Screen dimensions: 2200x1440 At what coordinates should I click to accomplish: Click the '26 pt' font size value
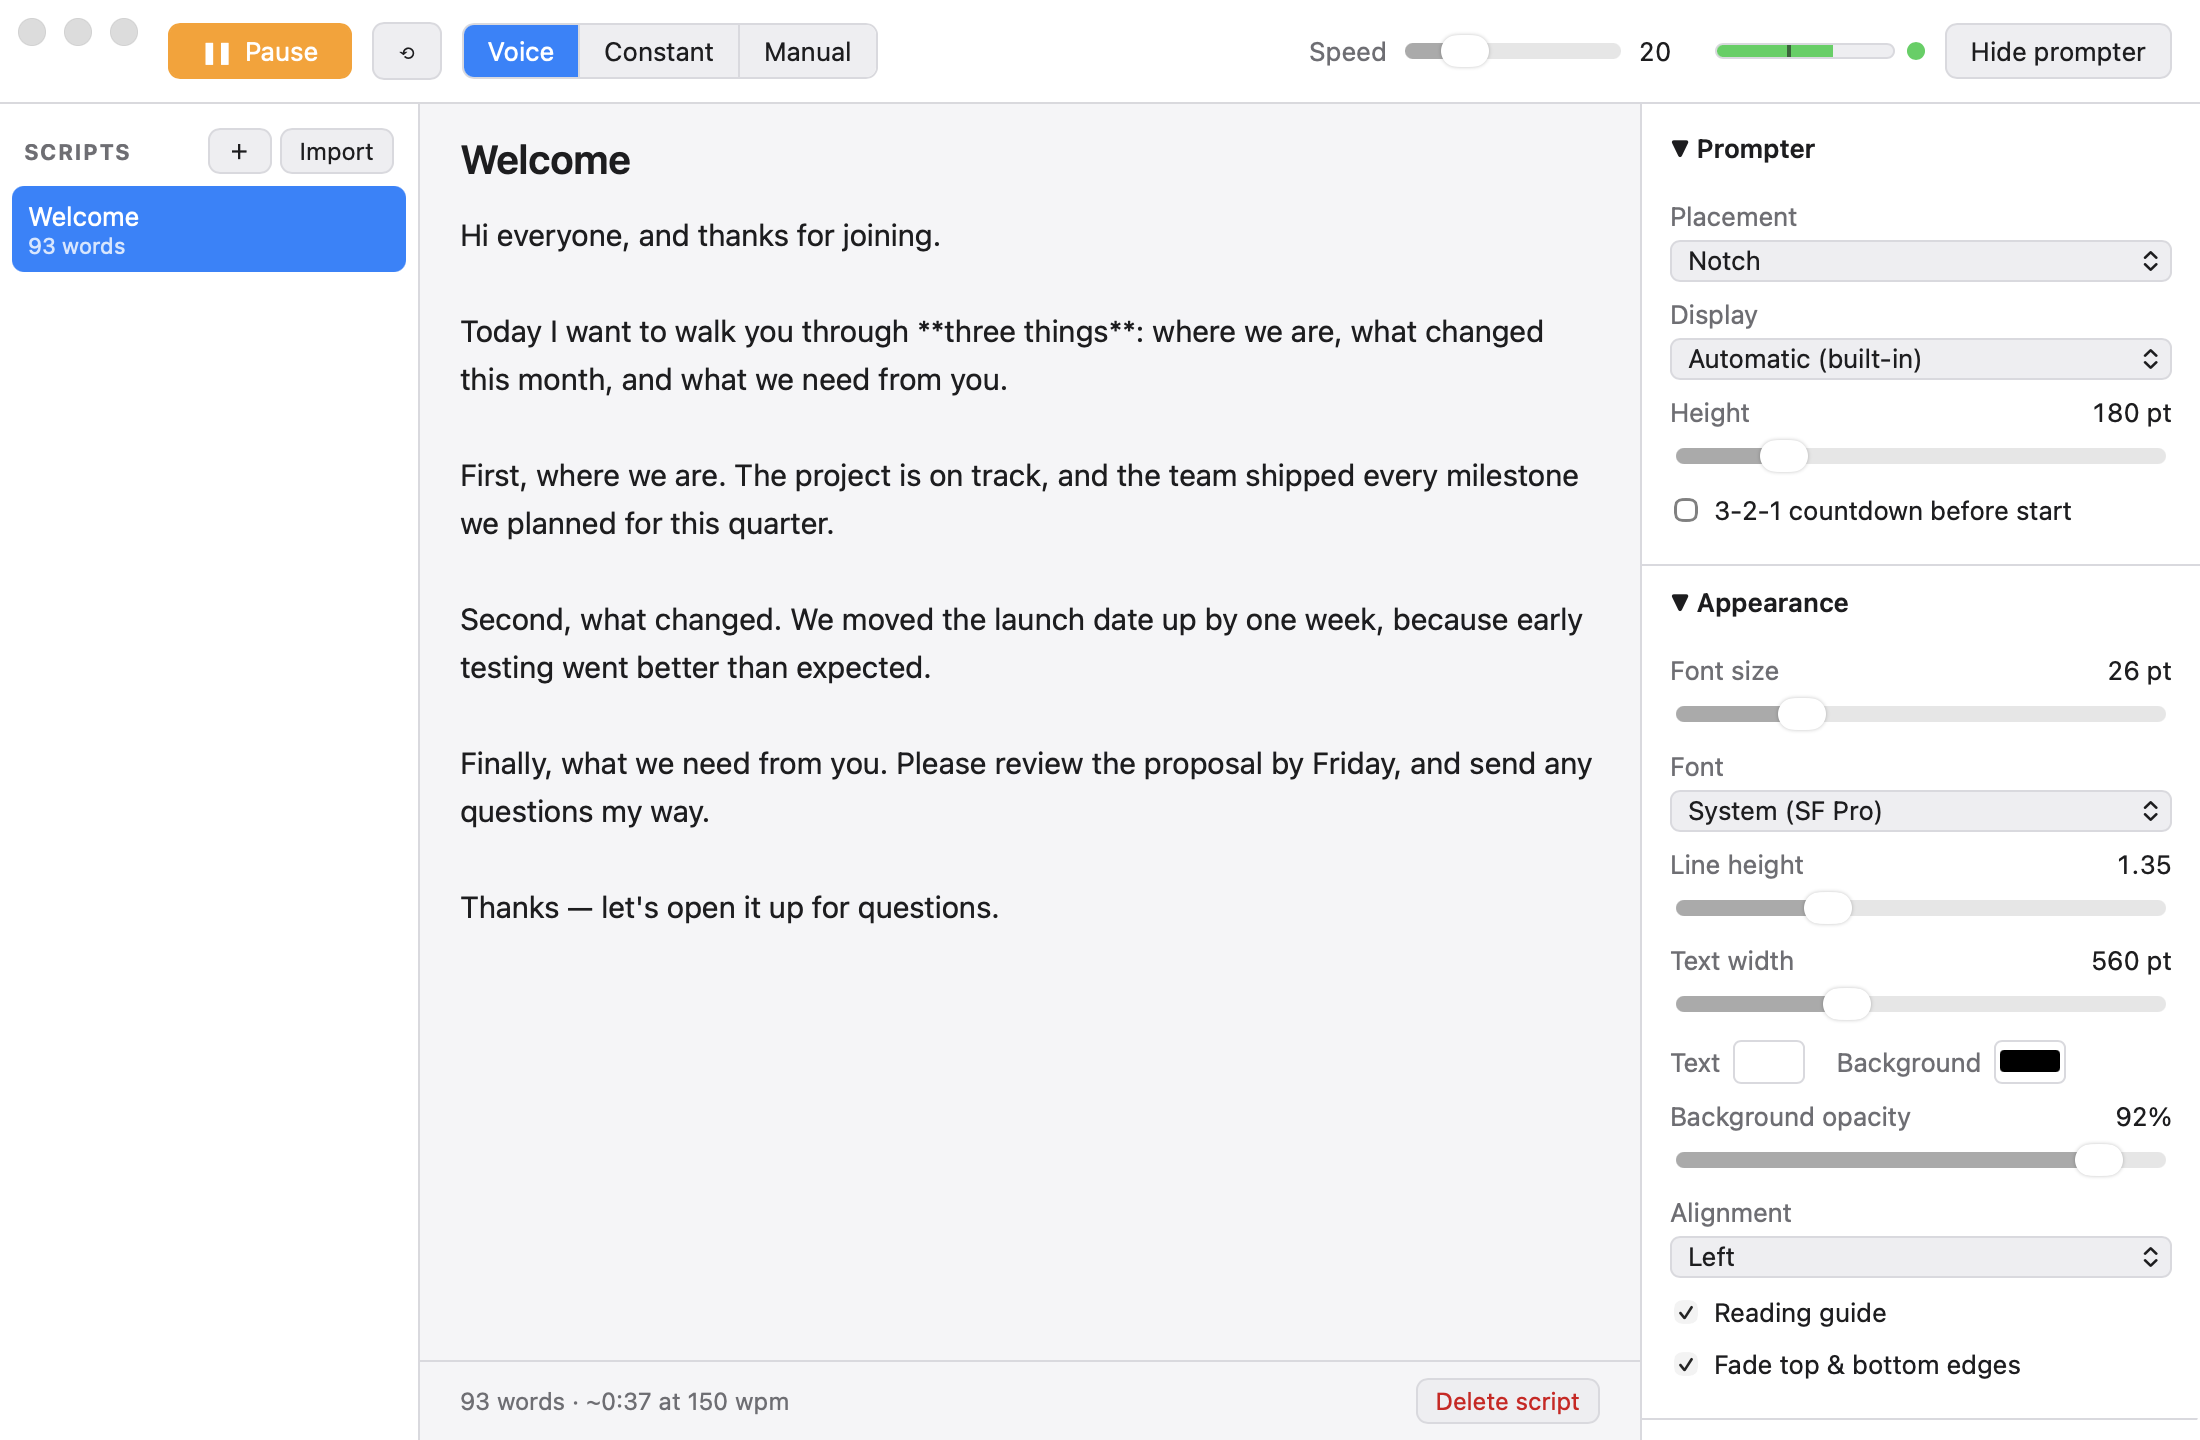pyautogui.click(x=2139, y=671)
